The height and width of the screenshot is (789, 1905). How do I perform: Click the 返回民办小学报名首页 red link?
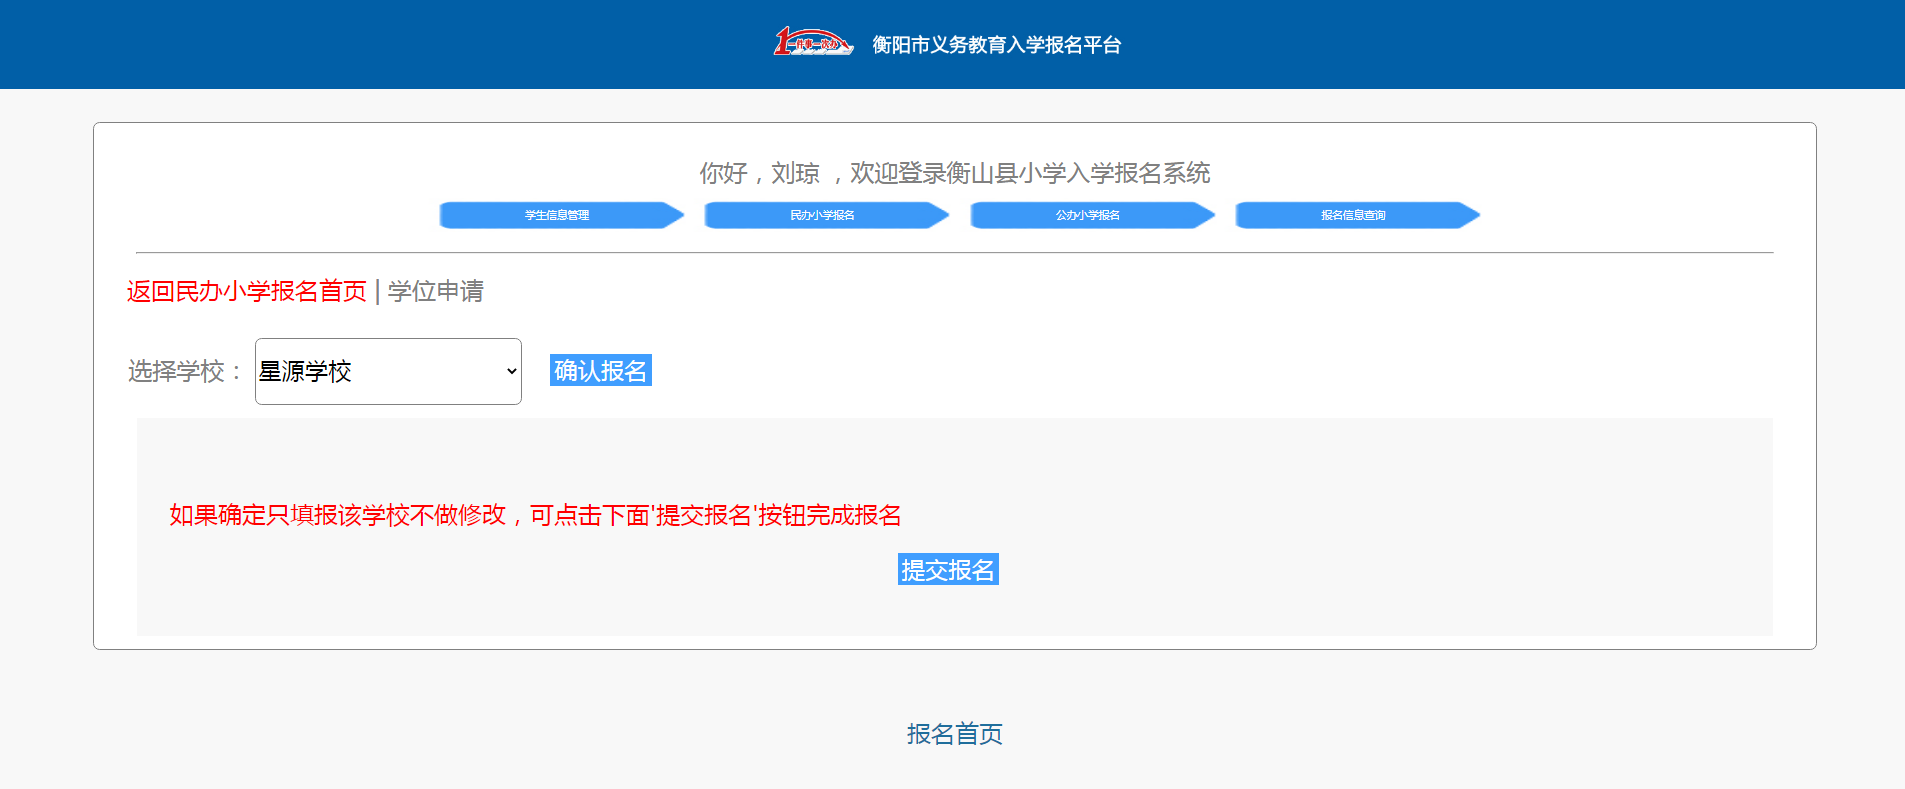click(247, 291)
